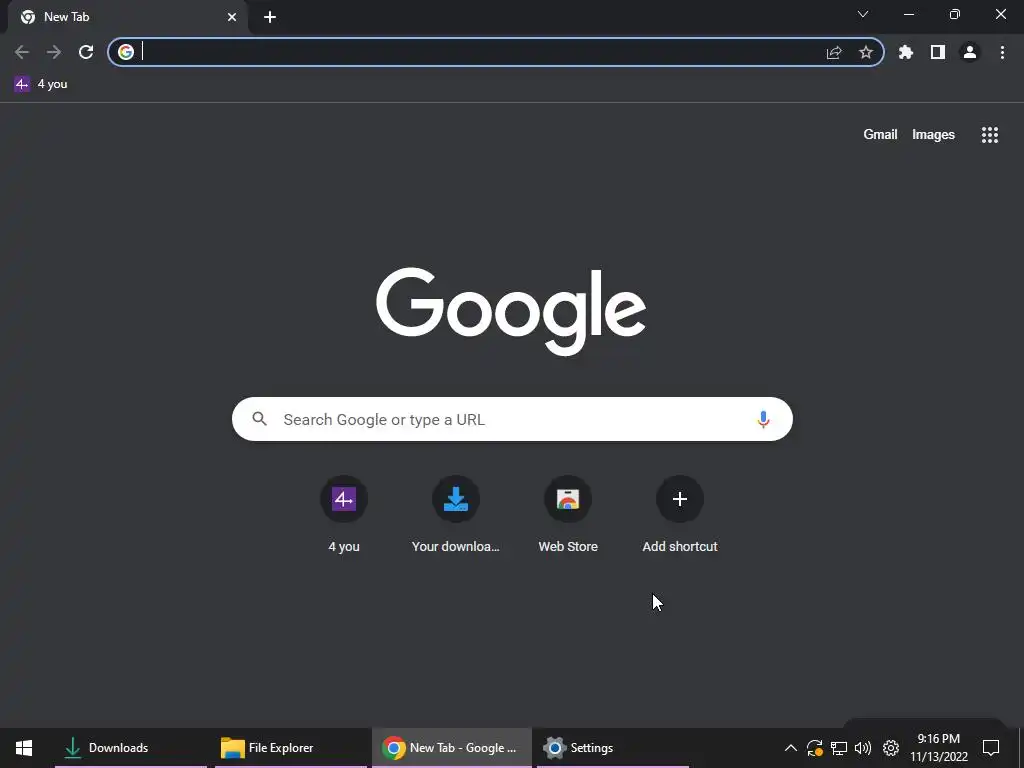
Task: Open the notification center icon
Action: (x=991, y=748)
